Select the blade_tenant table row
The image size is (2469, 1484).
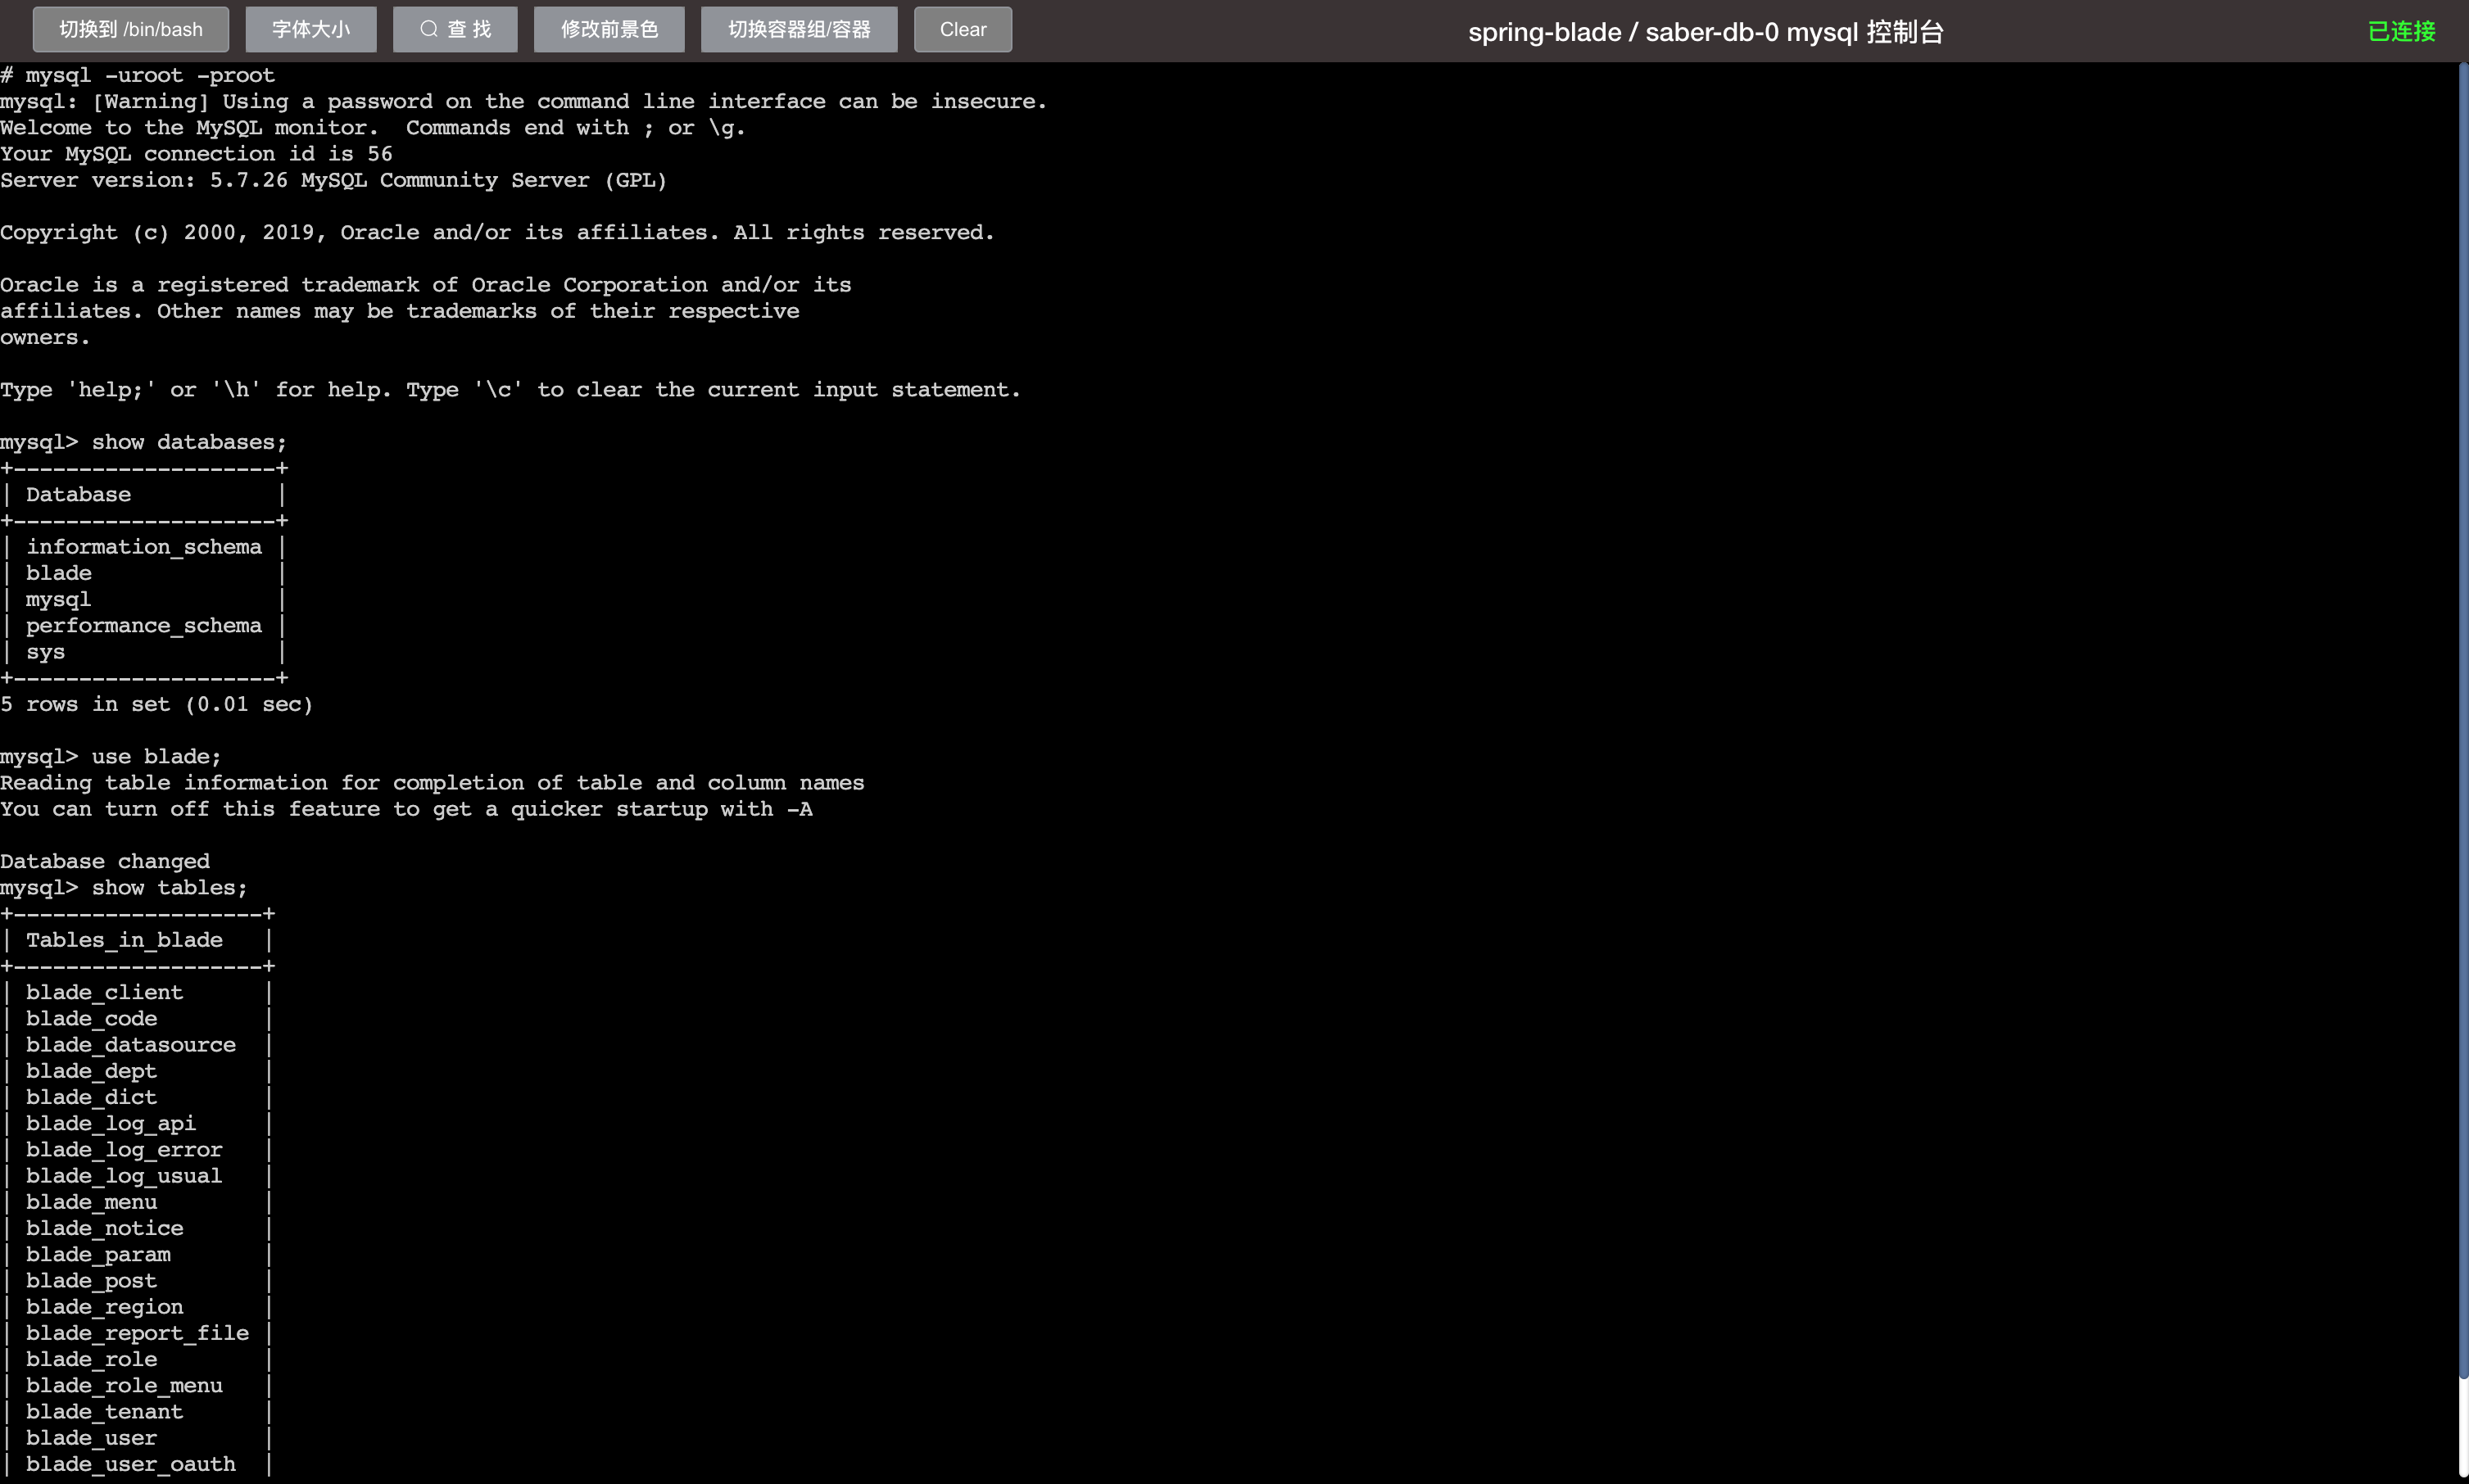click(x=137, y=1412)
